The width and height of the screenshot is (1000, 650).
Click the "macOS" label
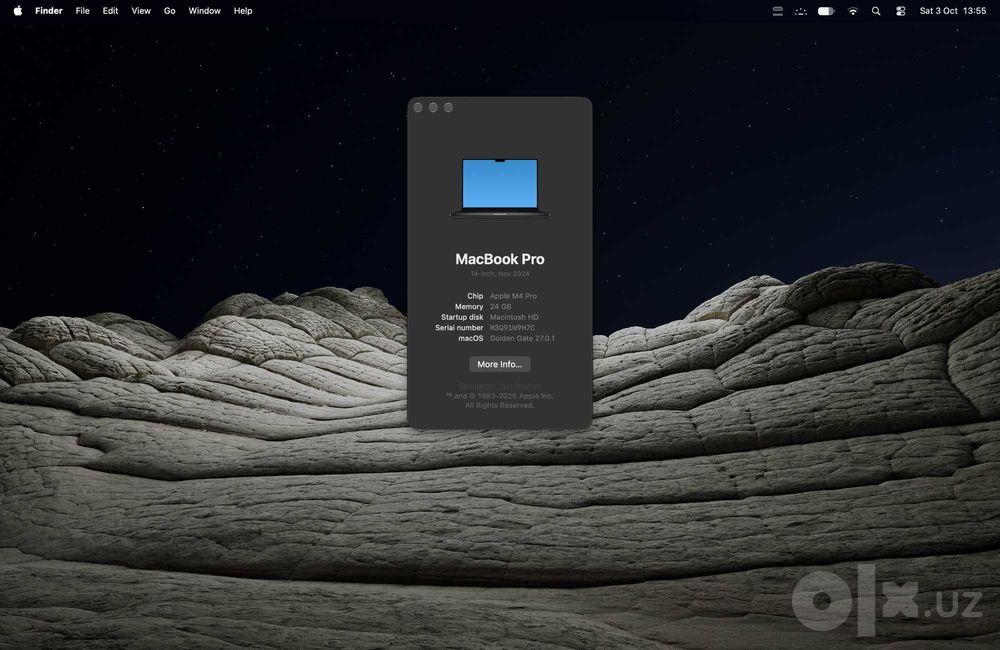(471, 339)
